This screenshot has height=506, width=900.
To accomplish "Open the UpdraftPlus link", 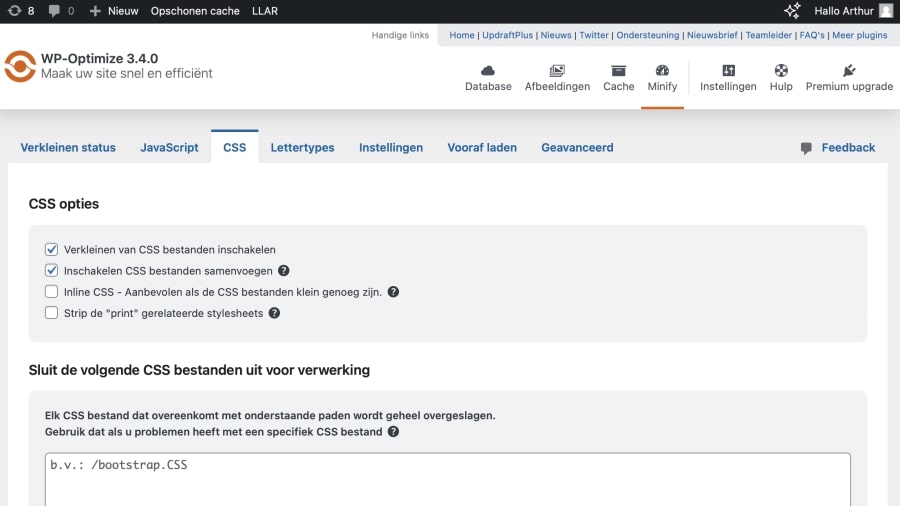I will tap(508, 35).
